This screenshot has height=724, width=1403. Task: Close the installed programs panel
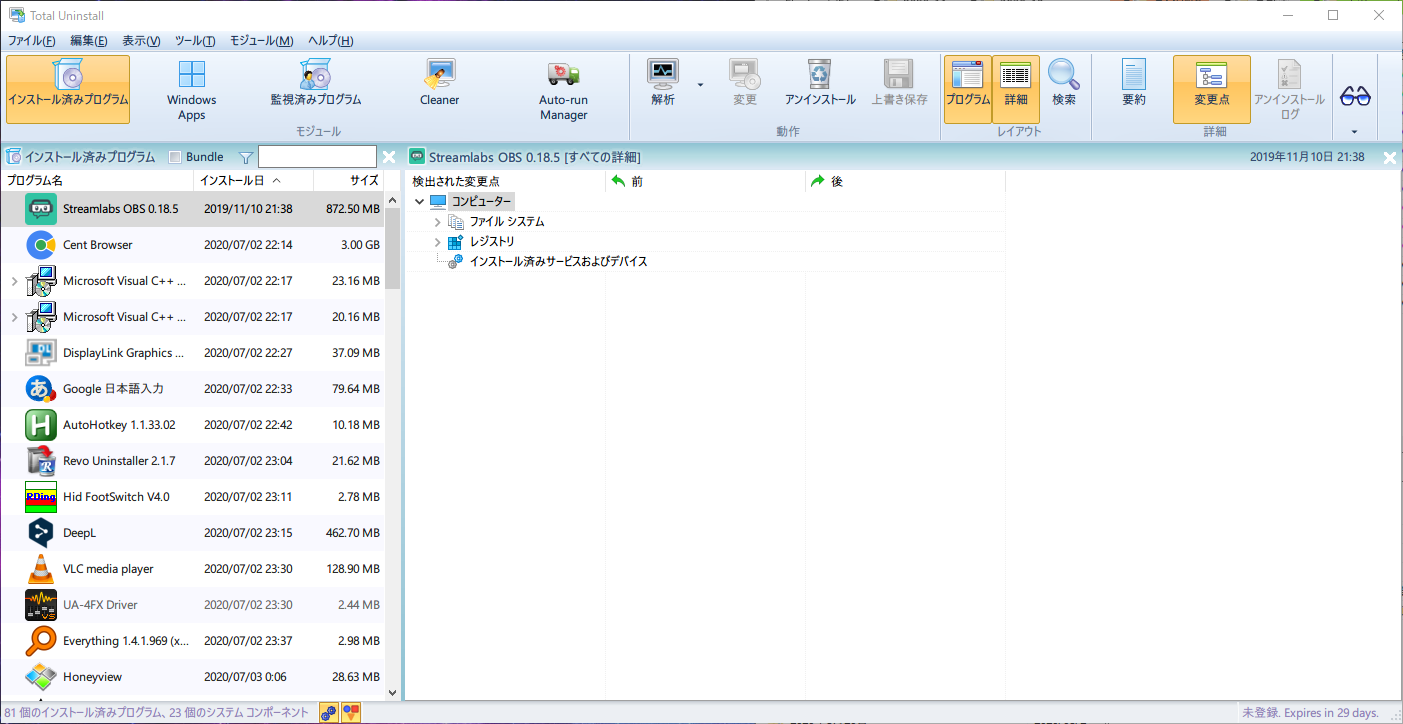(389, 157)
